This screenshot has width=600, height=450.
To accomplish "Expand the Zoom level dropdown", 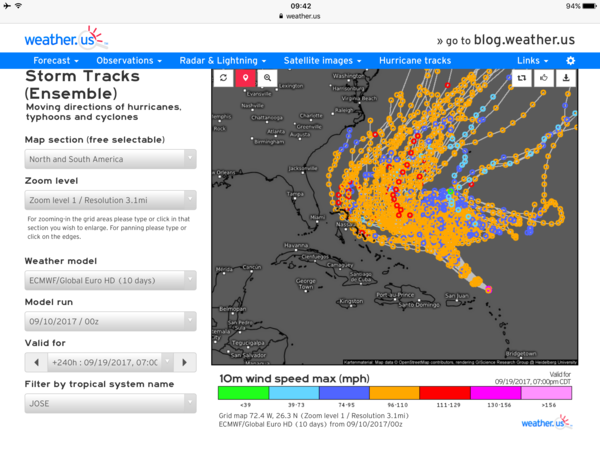I will pyautogui.click(x=111, y=200).
